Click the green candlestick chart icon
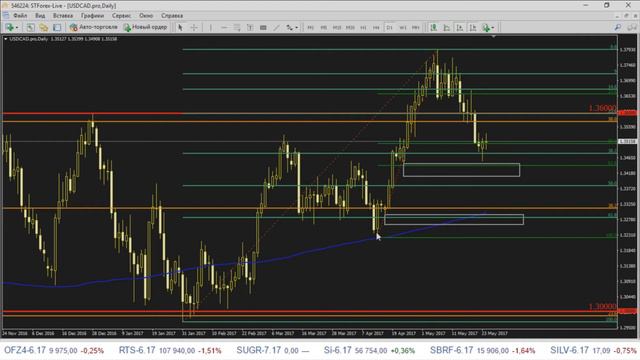 [433, 27]
